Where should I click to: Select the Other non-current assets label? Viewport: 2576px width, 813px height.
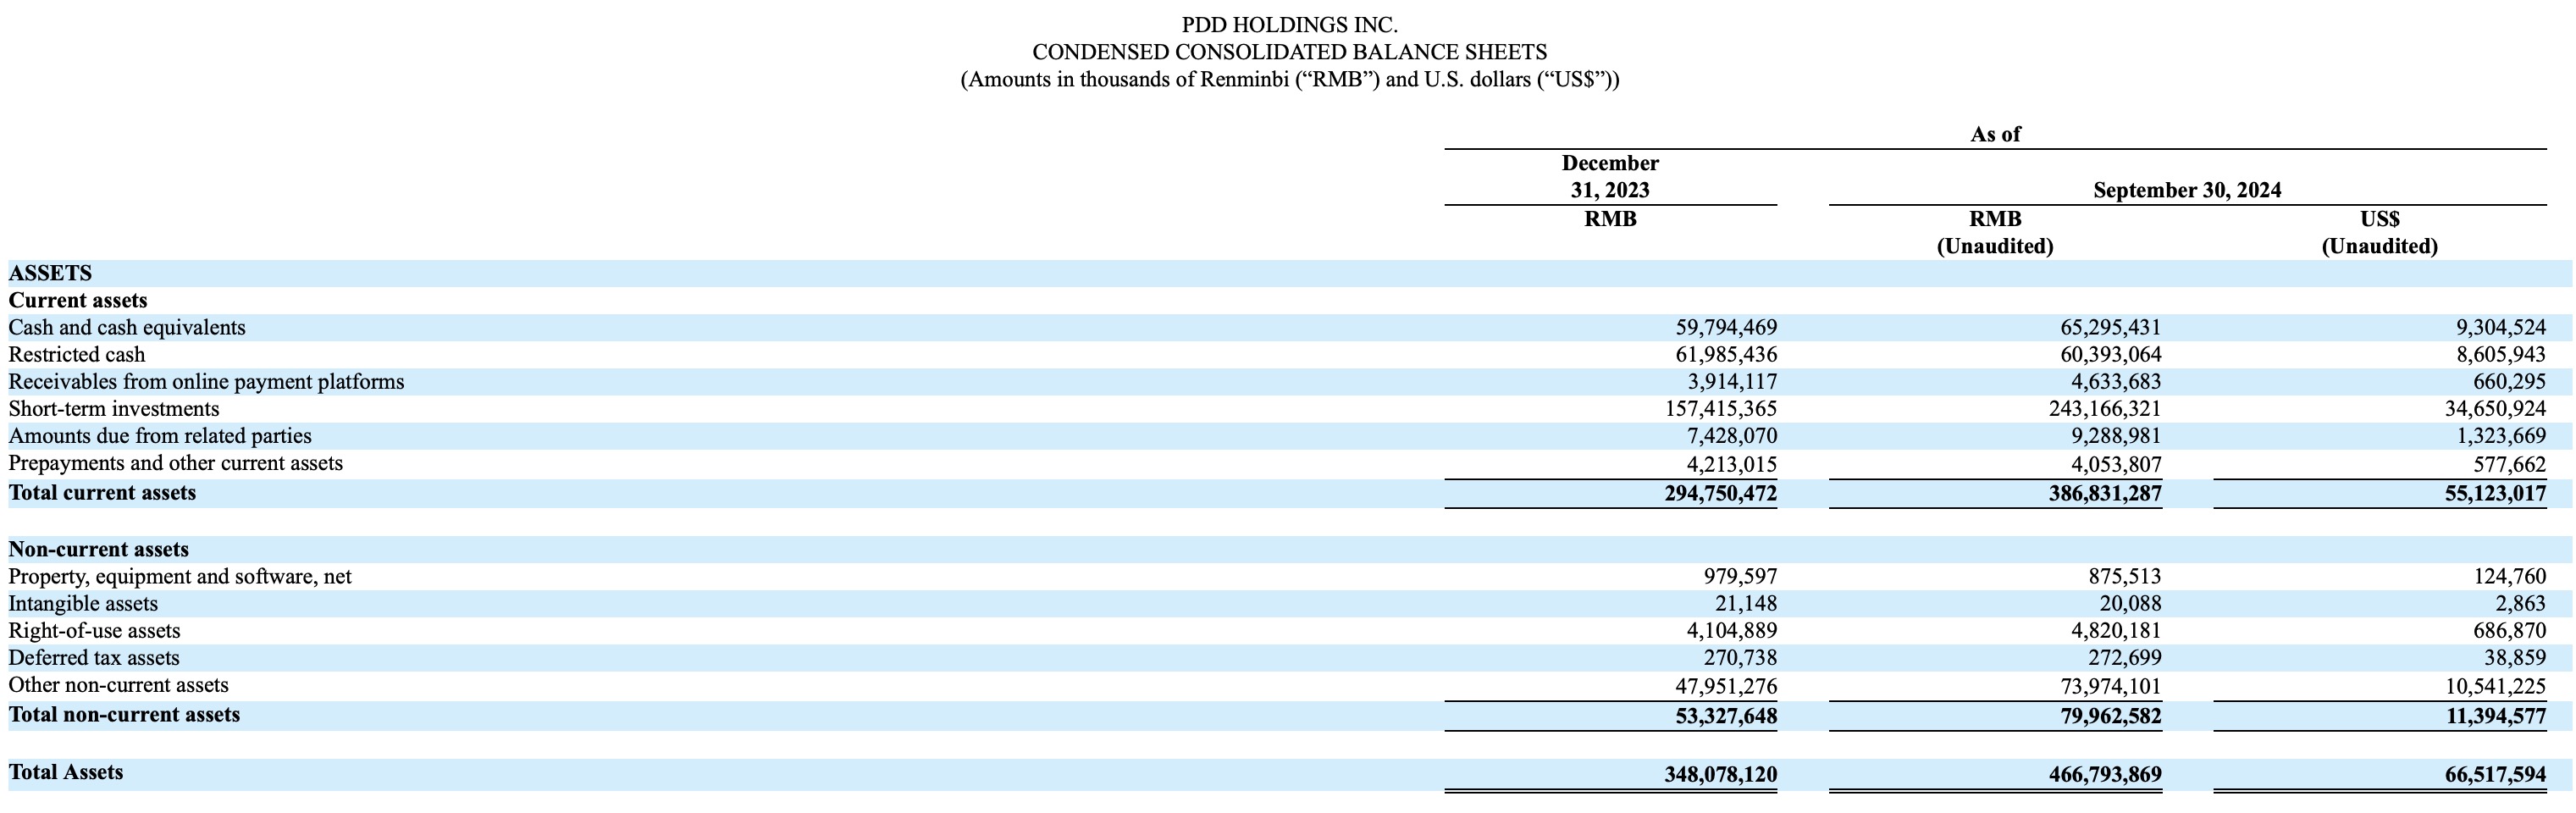118,684
